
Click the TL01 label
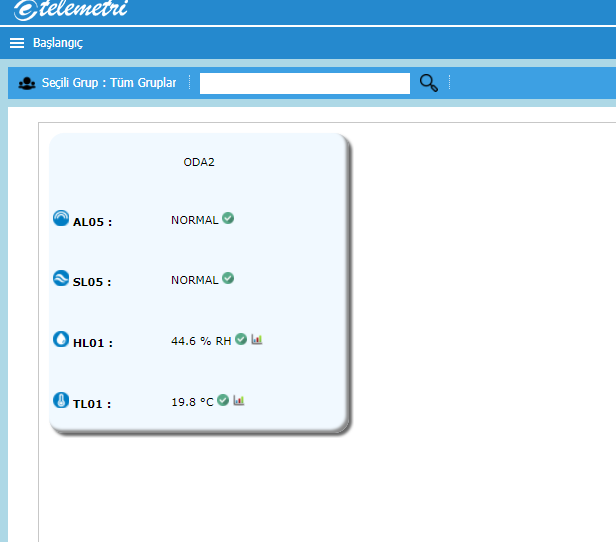tap(92, 404)
